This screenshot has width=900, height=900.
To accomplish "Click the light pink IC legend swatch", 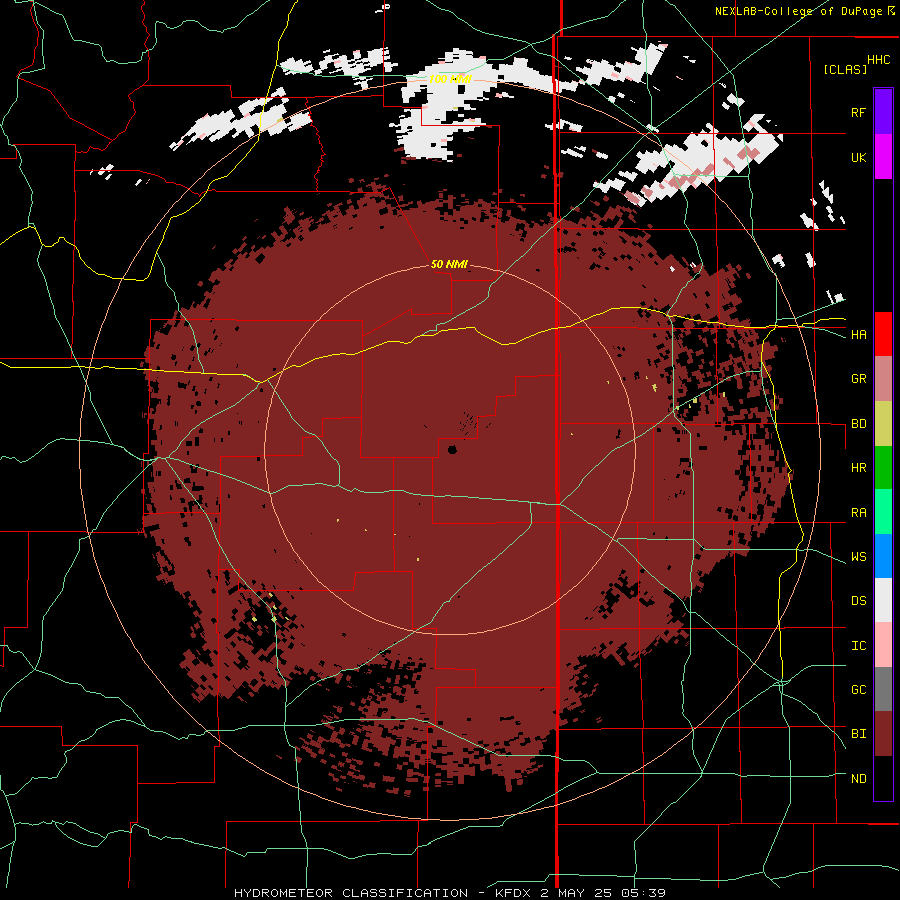I will 883,645.
